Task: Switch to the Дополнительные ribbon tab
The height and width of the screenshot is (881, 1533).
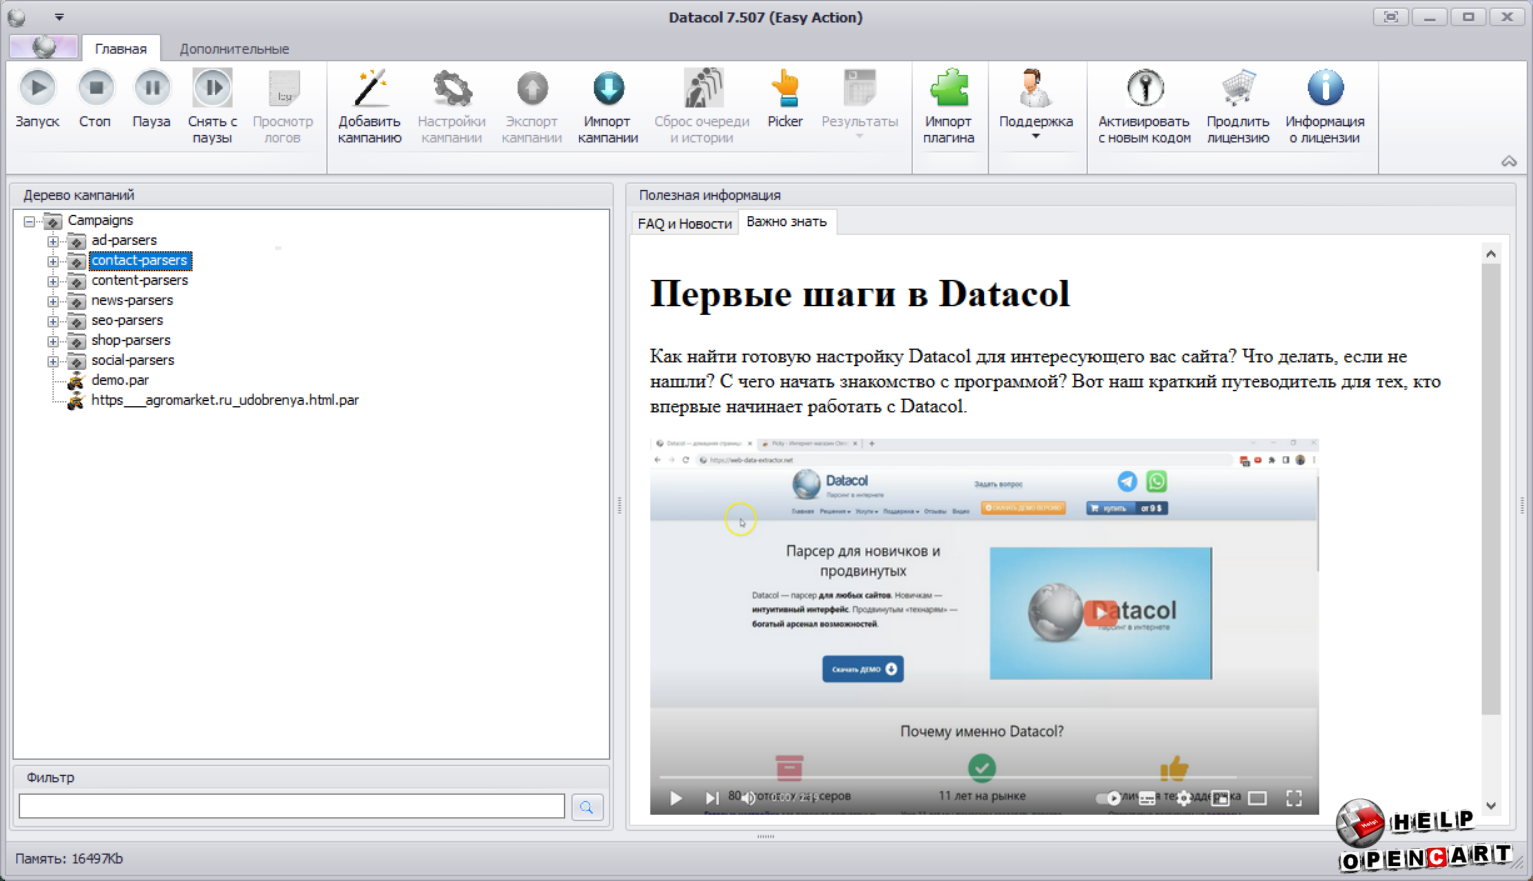Action: (234, 48)
